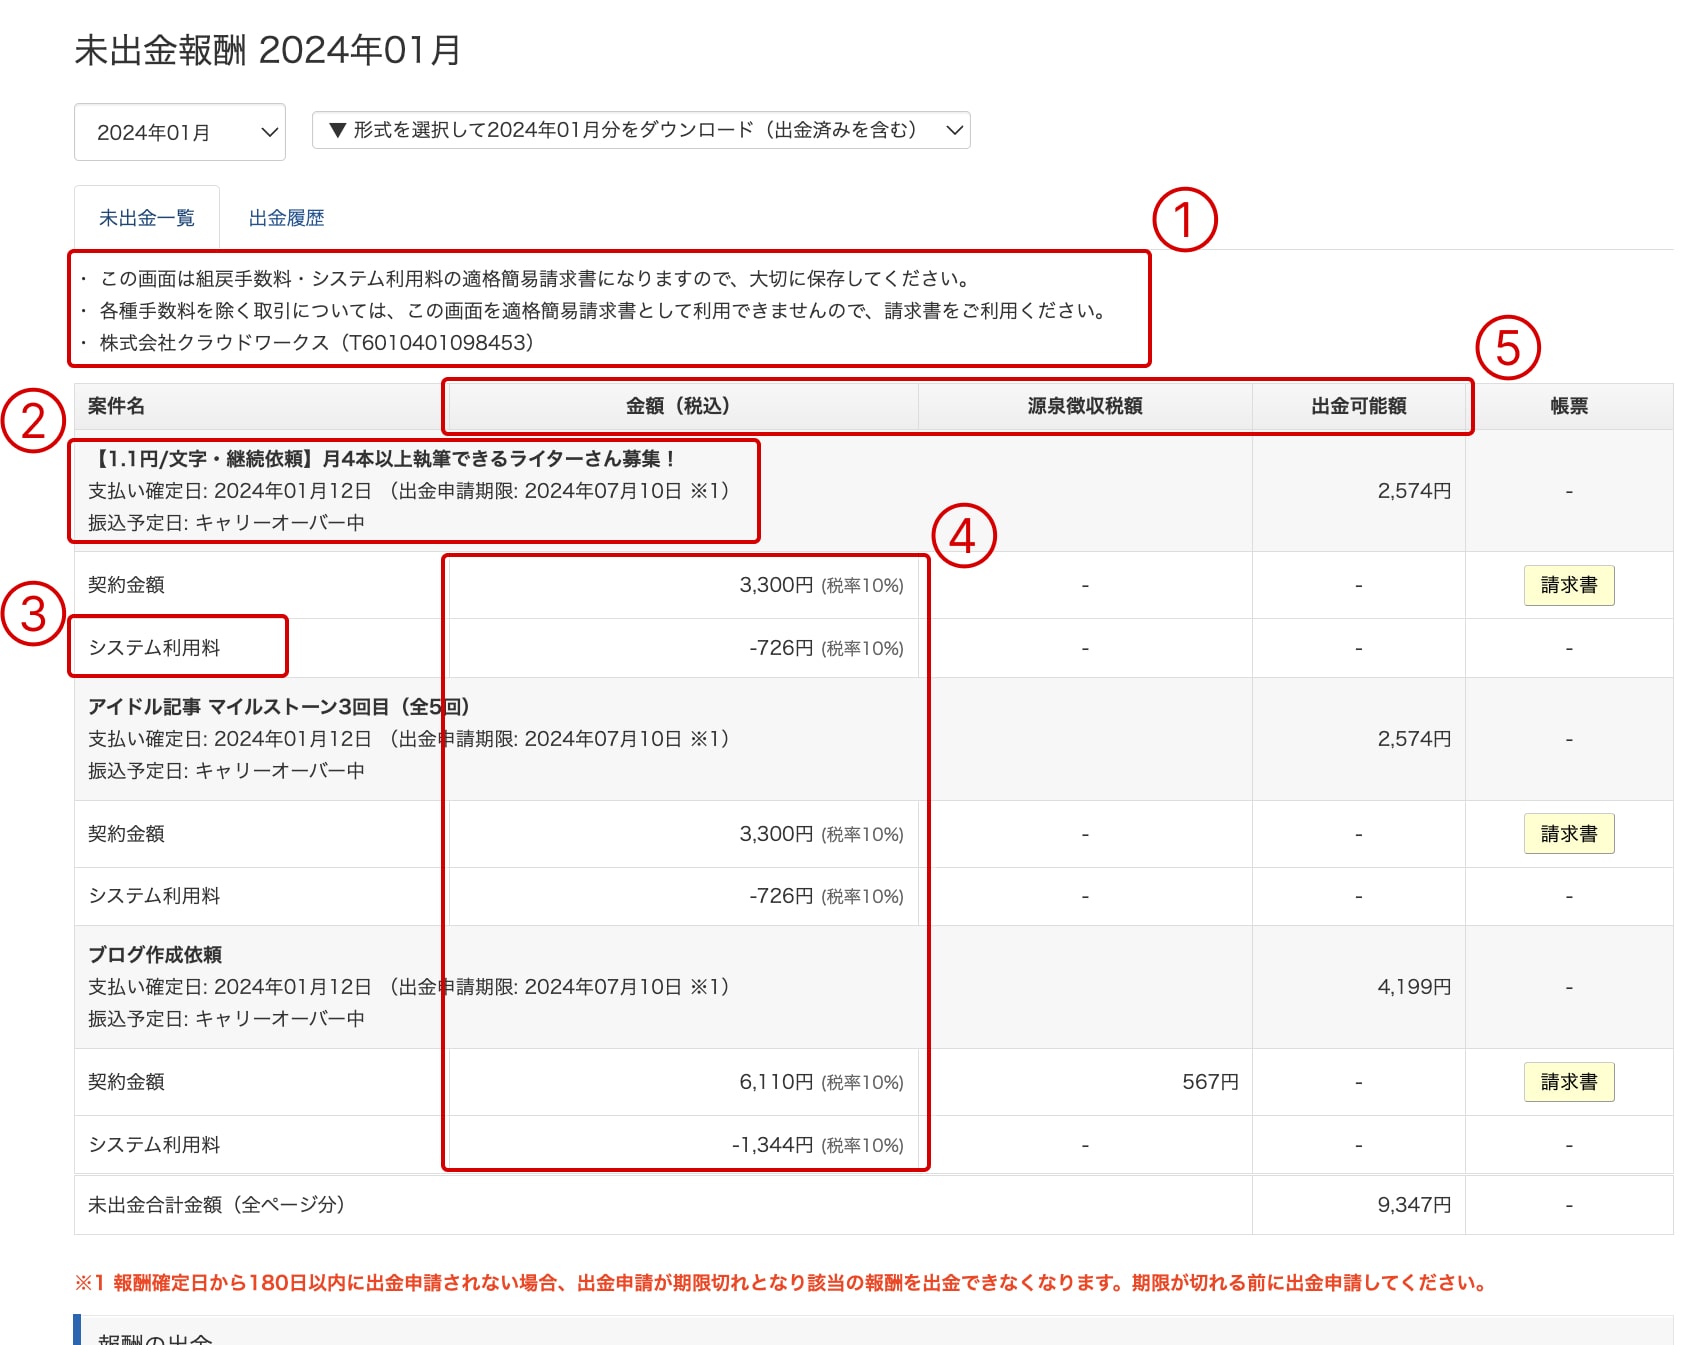
Task: Click the red circled number 3 marker
Action: tap(33, 614)
